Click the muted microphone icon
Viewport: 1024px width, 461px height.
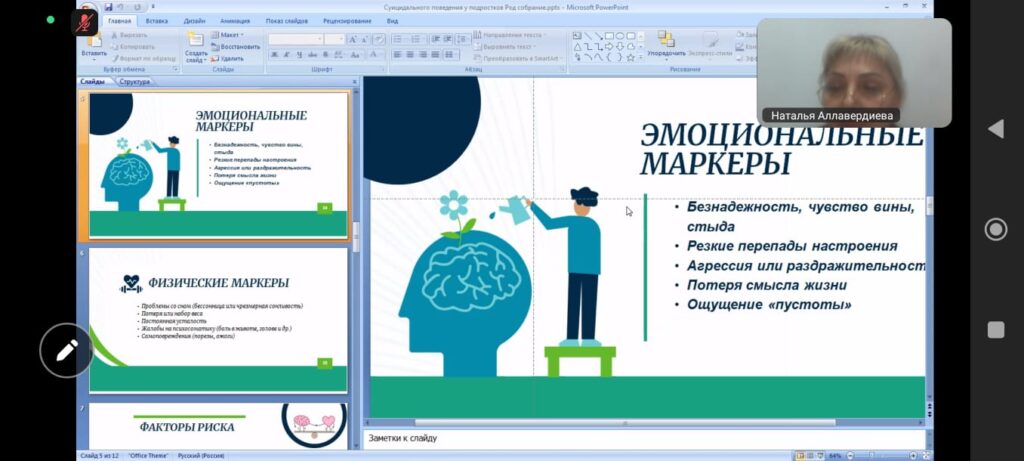coord(84,22)
